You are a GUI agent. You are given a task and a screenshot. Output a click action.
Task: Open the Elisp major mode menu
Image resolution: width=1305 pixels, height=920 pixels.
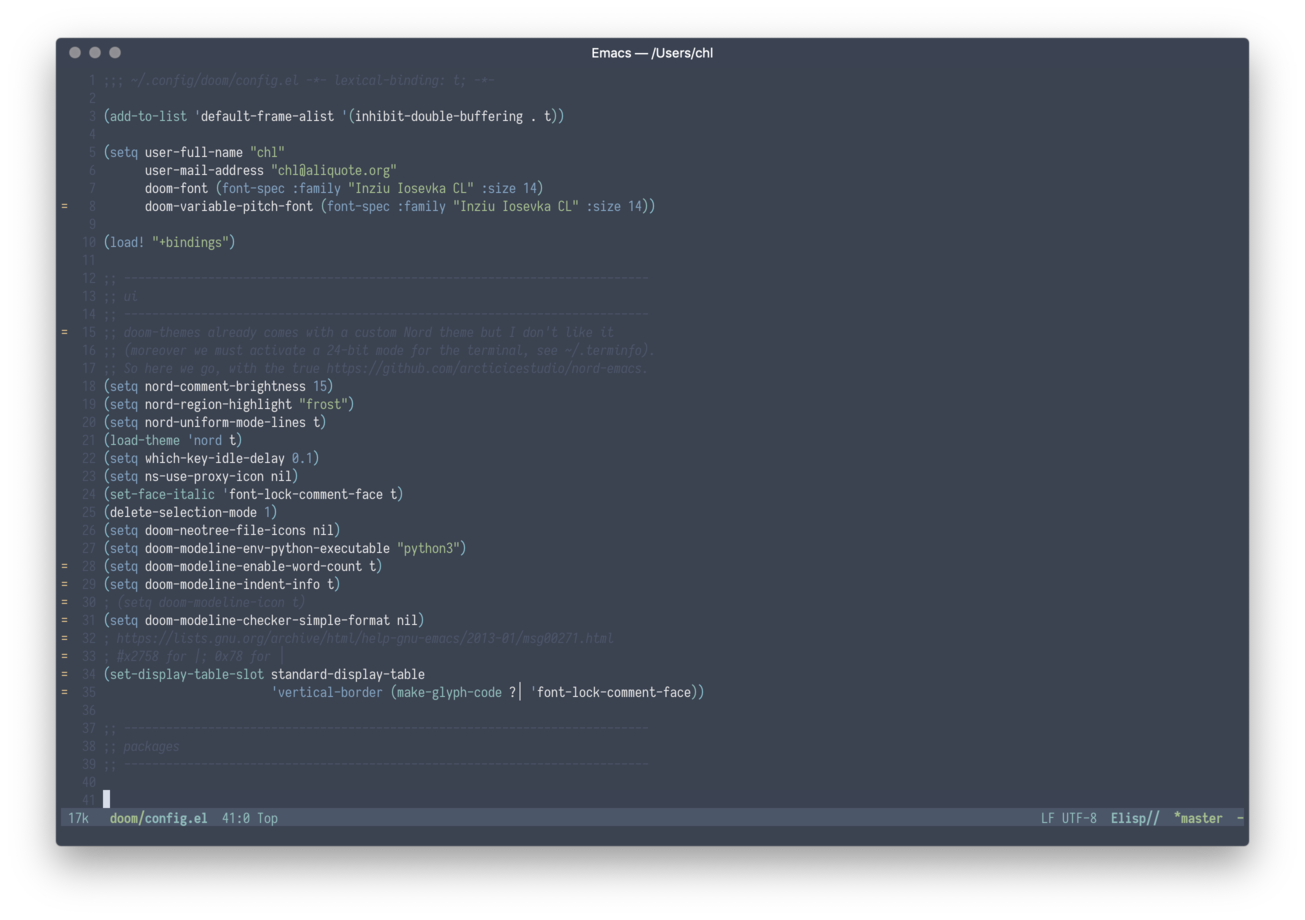click(1134, 818)
